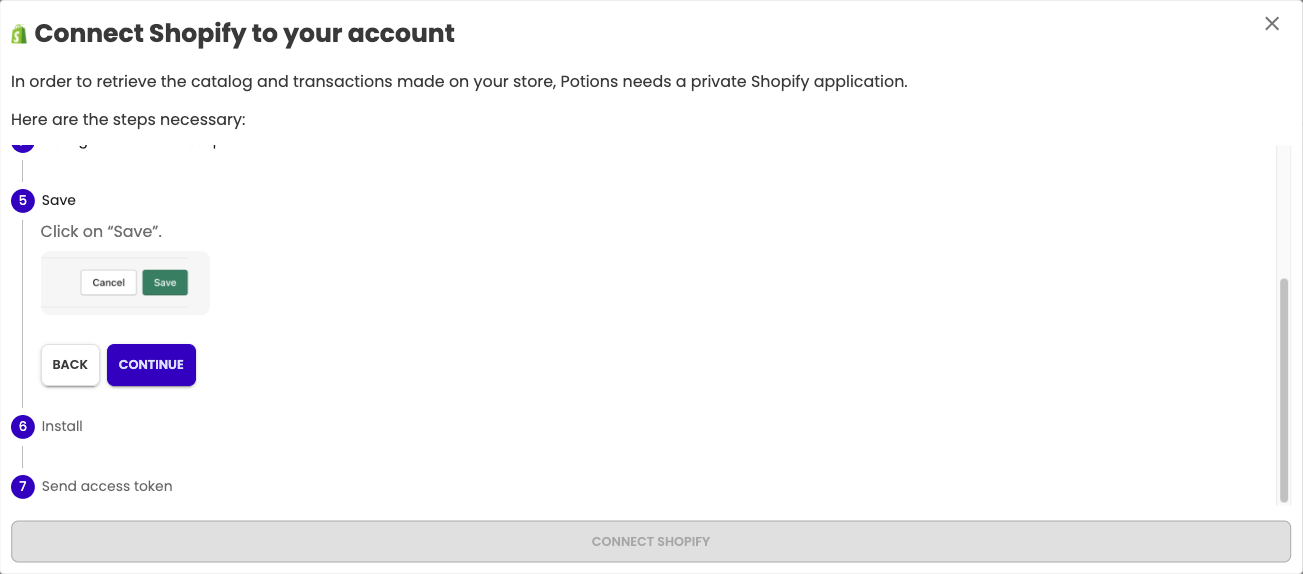
Task: Click the "Connect Shopify to your account" heading
Action: pyautogui.click(x=245, y=34)
